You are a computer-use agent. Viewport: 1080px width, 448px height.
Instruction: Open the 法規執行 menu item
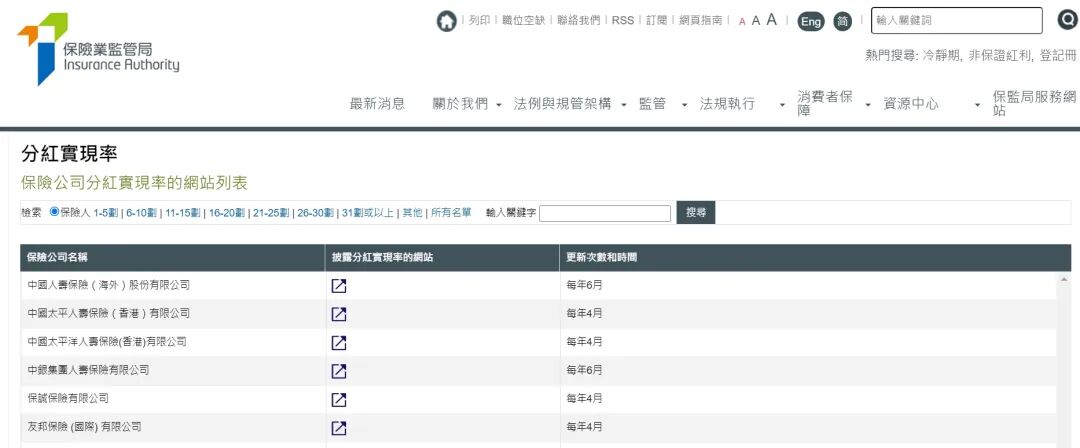pos(727,104)
